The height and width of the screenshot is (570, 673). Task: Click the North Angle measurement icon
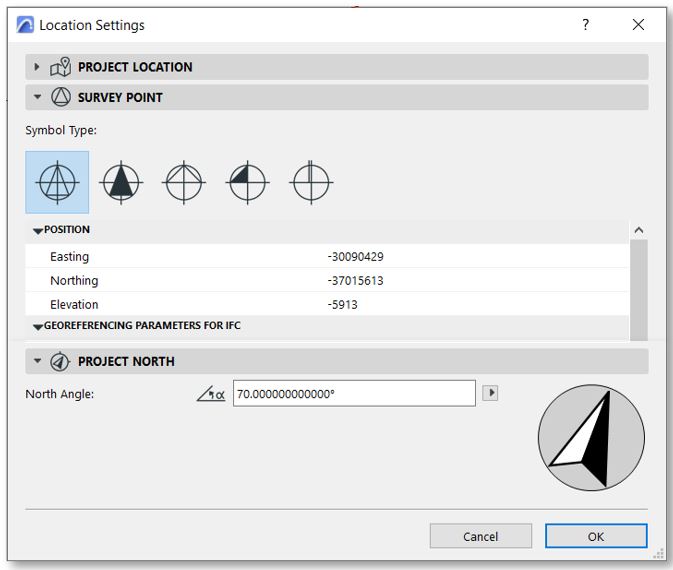coord(210,394)
